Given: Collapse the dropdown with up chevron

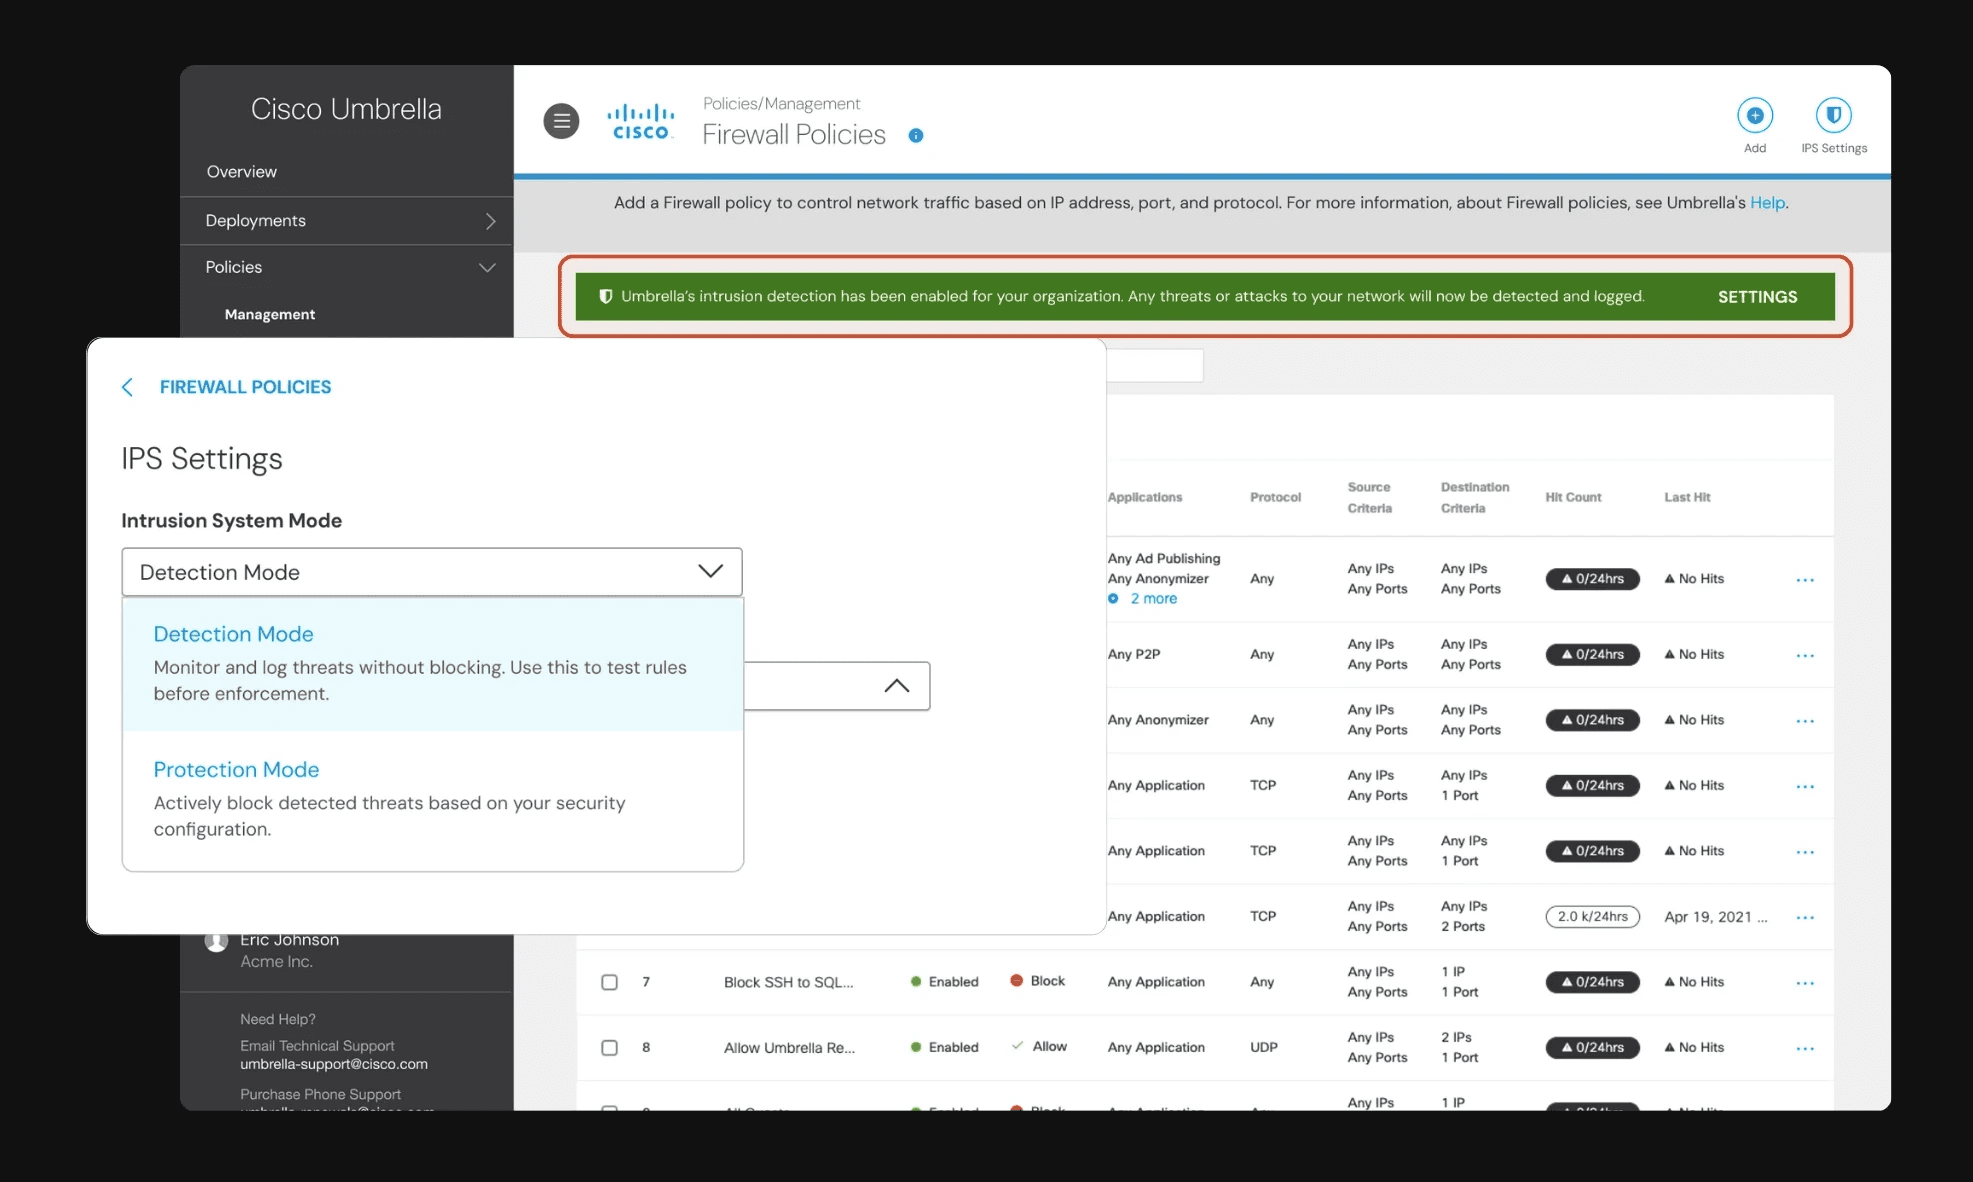Looking at the screenshot, I should (896, 686).
